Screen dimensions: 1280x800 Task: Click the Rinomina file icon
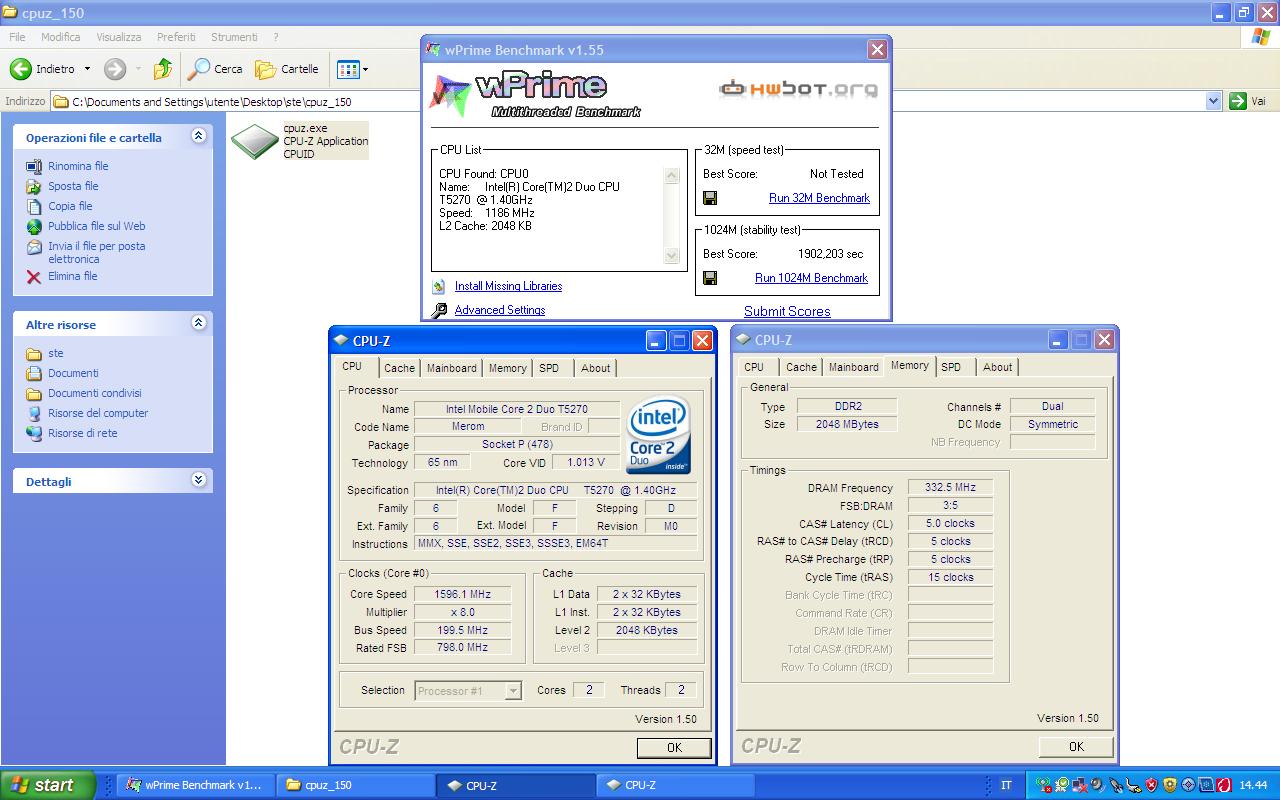[34, 166]
